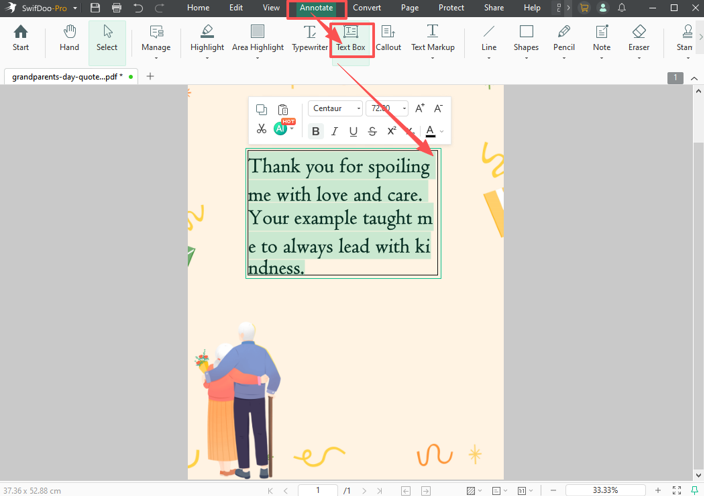Switch to the Protect tab

(451, 8)
